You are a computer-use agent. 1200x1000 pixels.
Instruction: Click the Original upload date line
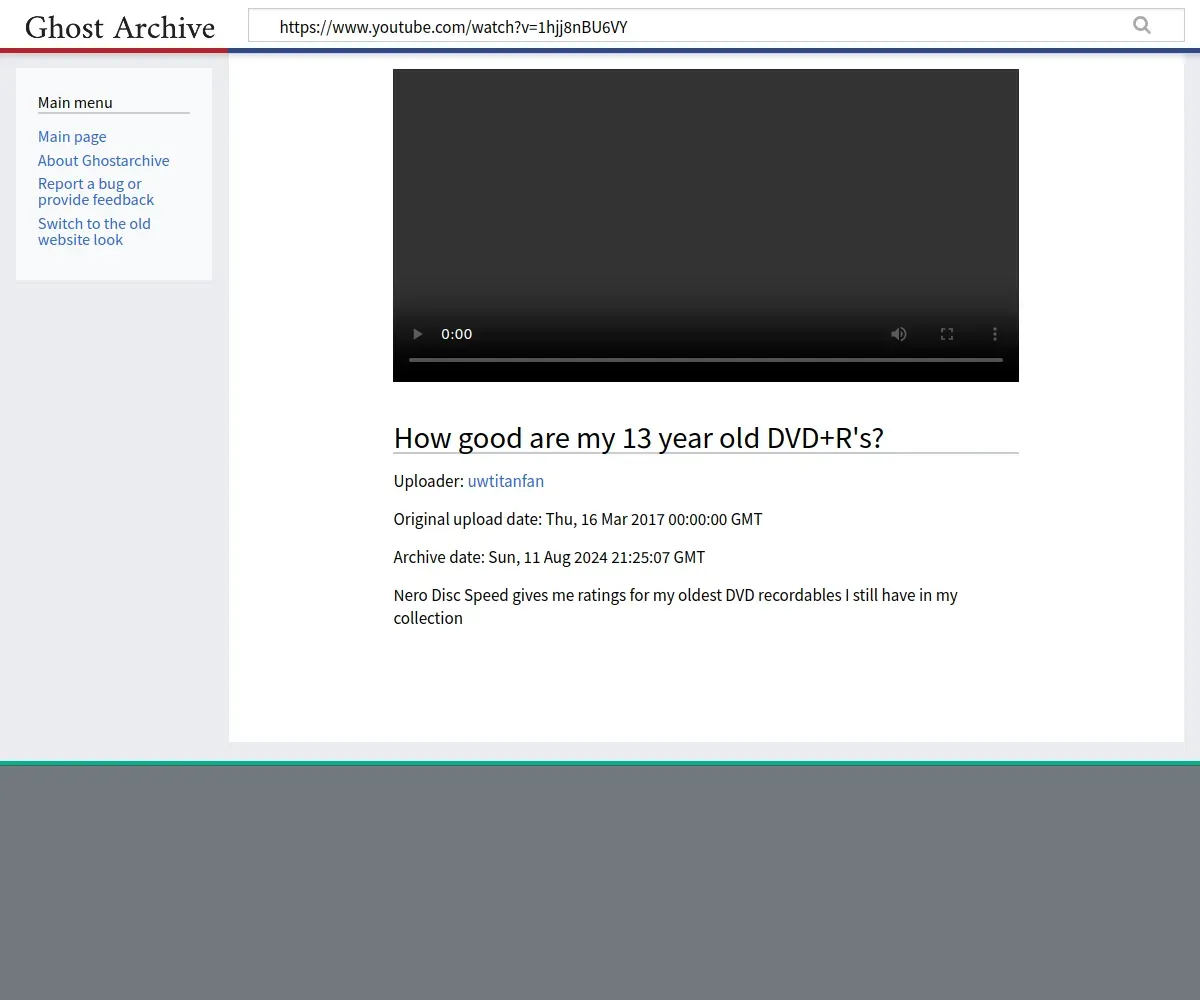click(578, 519)
